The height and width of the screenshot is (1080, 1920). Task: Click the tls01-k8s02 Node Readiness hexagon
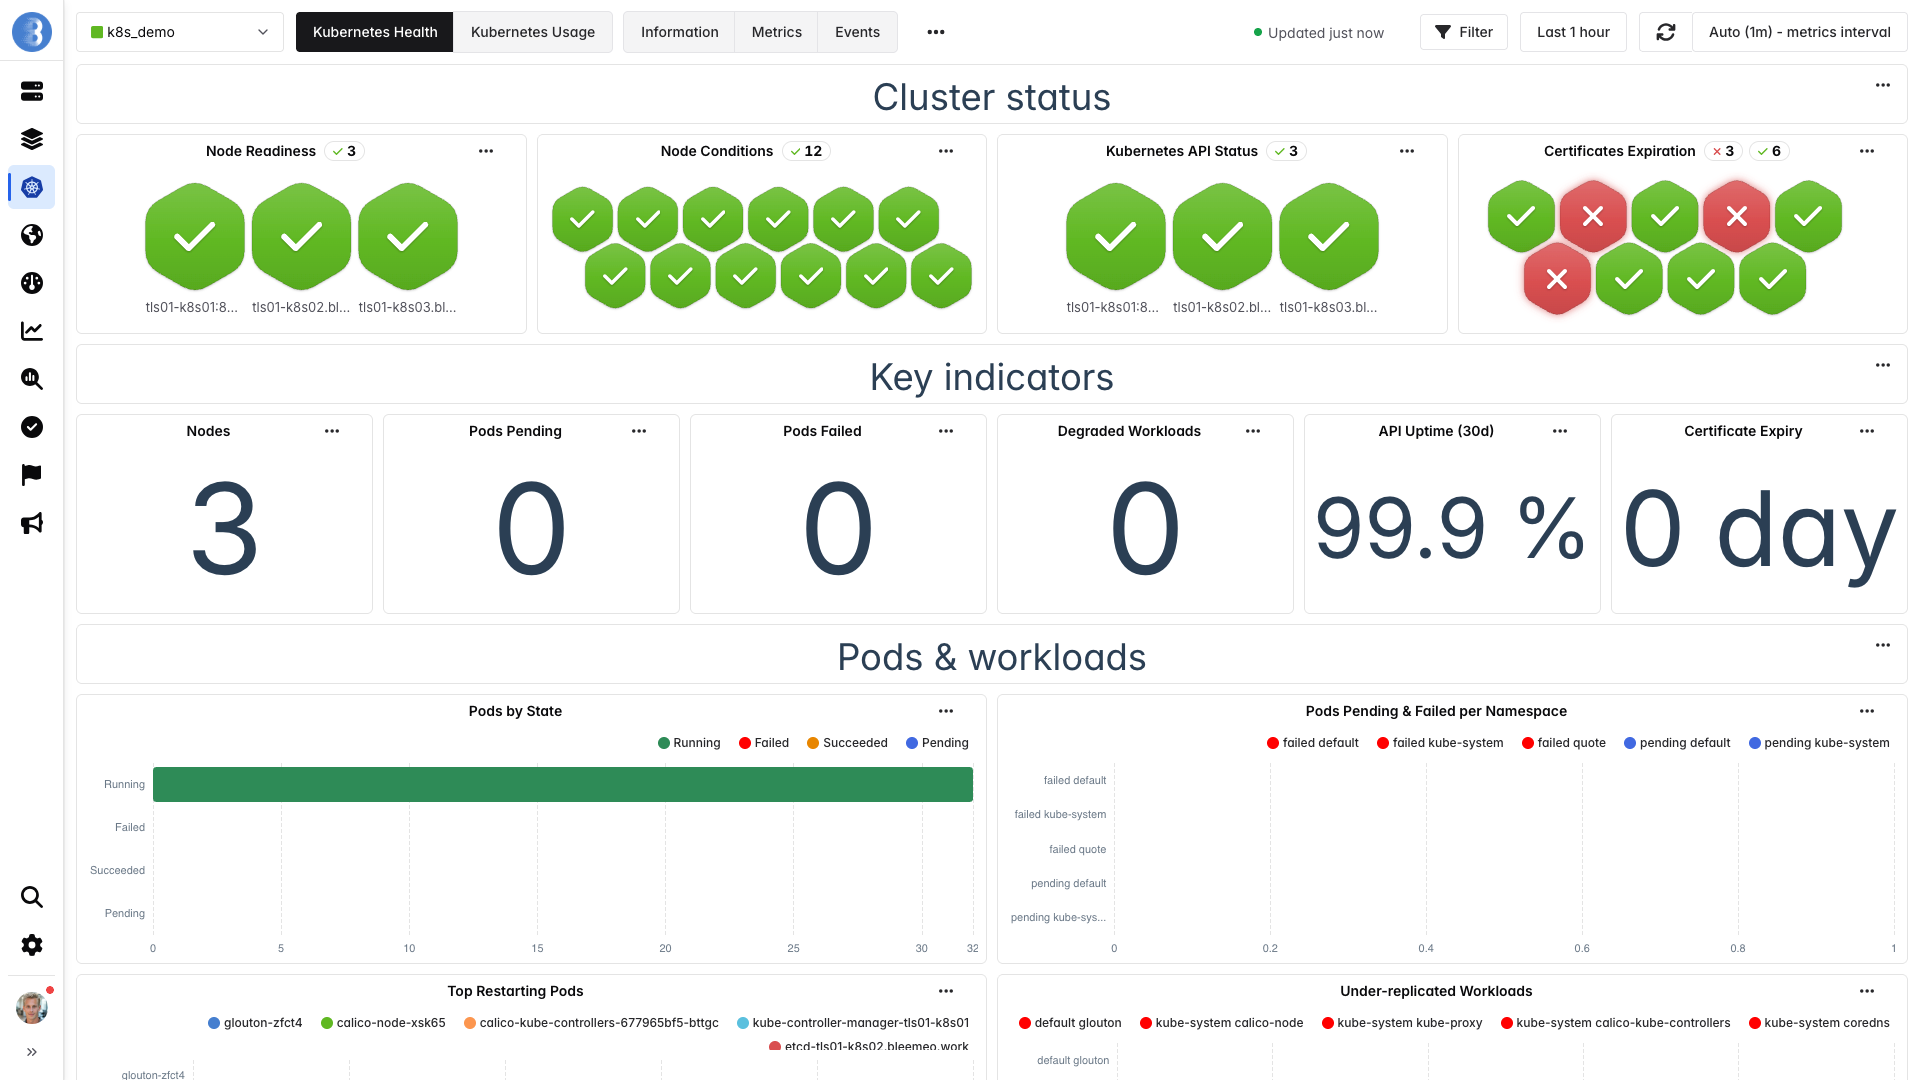coord(301,237)
